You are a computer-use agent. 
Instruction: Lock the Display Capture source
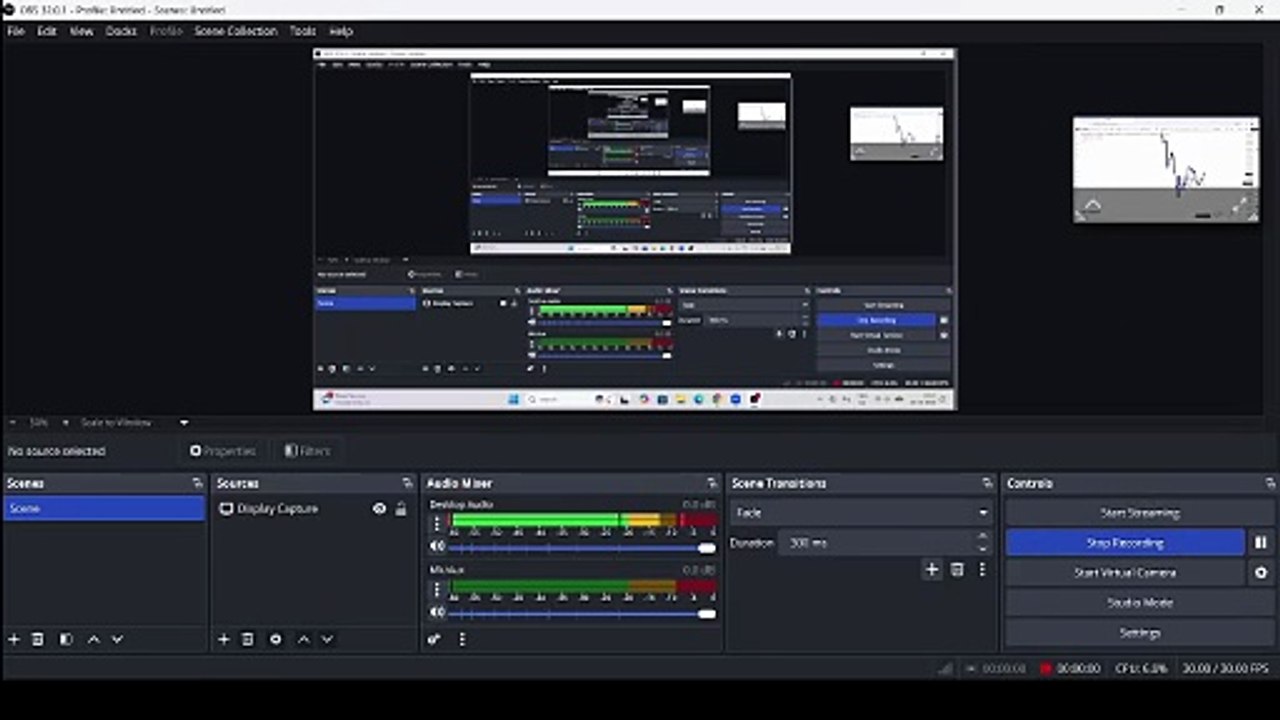point(400,509)
